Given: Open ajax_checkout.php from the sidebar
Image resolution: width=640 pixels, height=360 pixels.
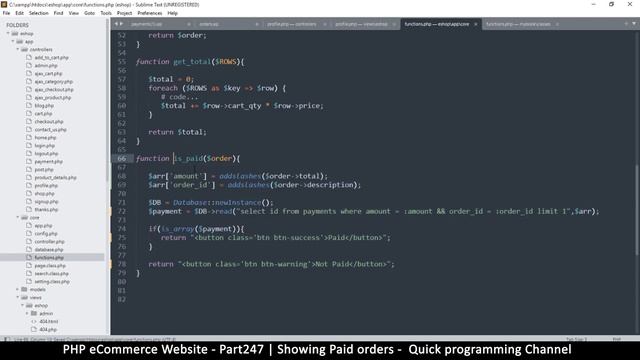Looking at the screenshot, I should [54, 89].
